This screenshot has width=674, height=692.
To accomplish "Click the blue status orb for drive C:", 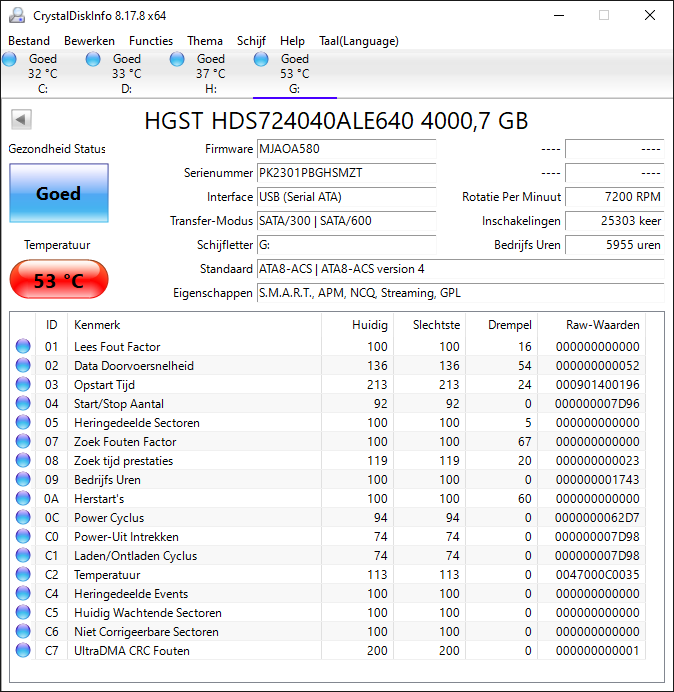I will tap(9, 59).
